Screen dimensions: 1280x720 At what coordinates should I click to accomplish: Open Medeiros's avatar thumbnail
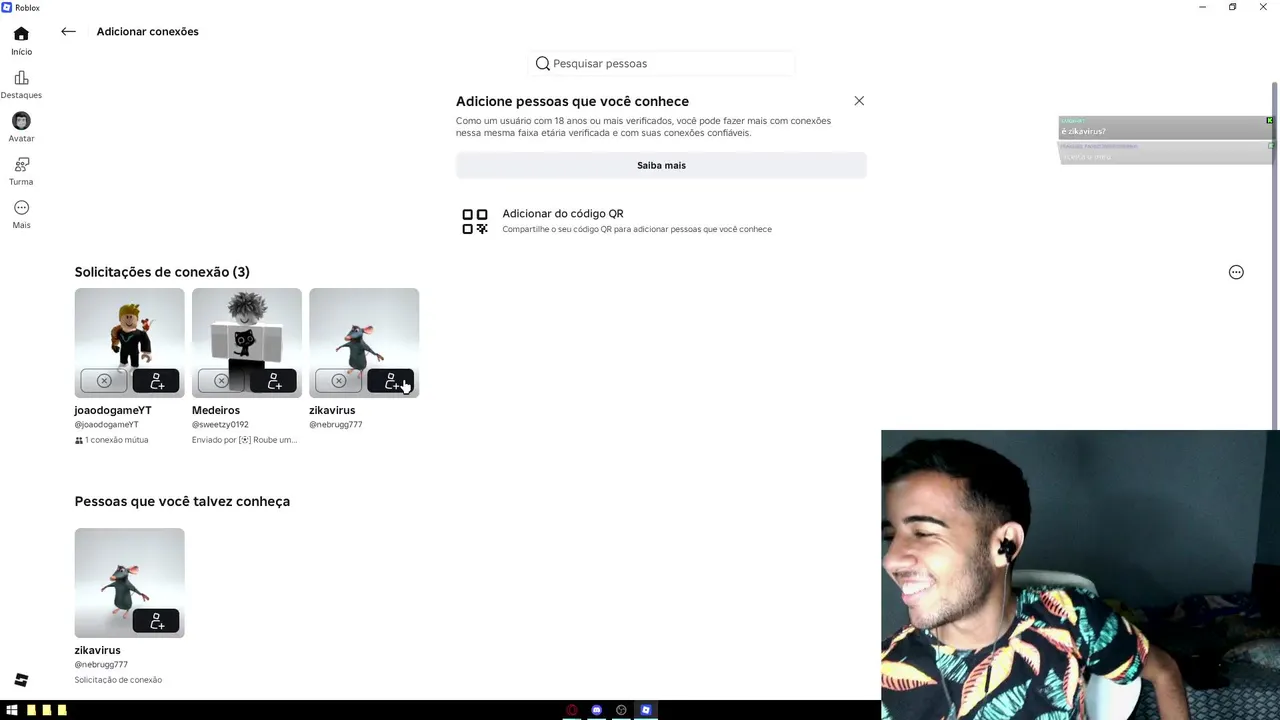(246, 343)
